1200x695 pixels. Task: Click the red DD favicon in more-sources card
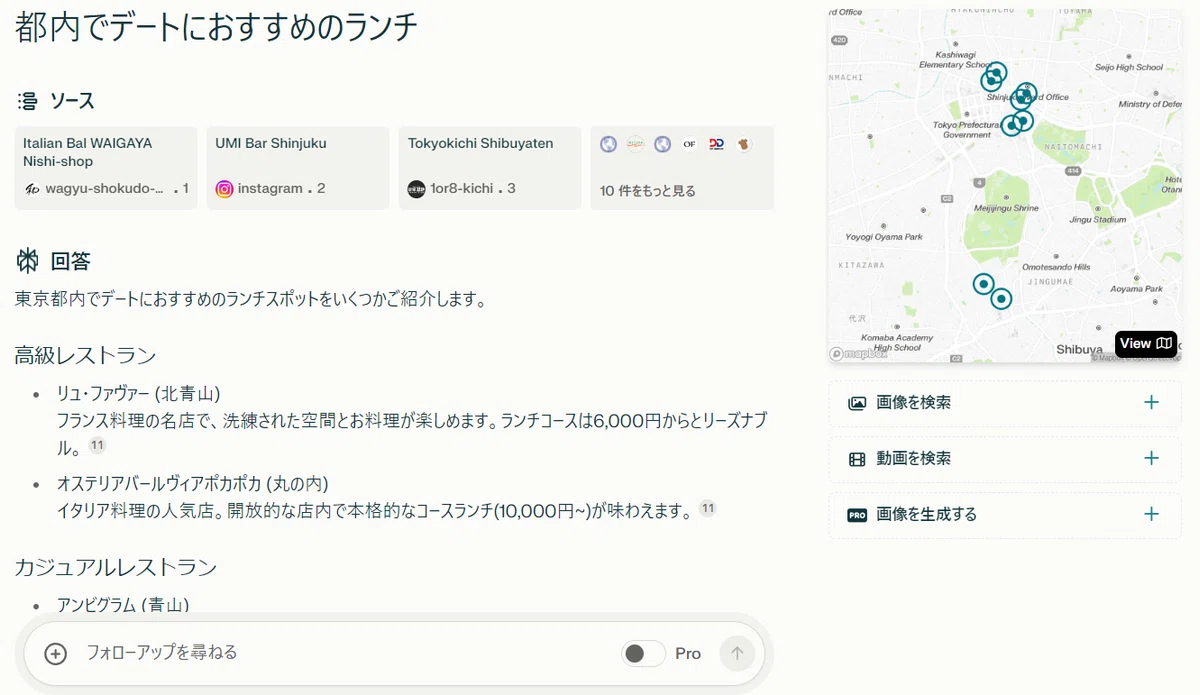(716, 144)
